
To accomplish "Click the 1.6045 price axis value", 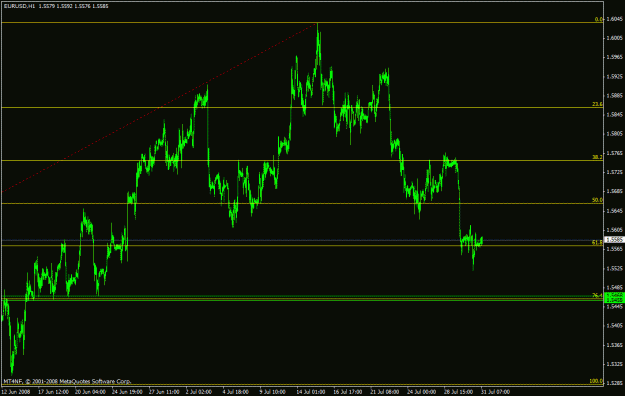I will coord(615,19).
